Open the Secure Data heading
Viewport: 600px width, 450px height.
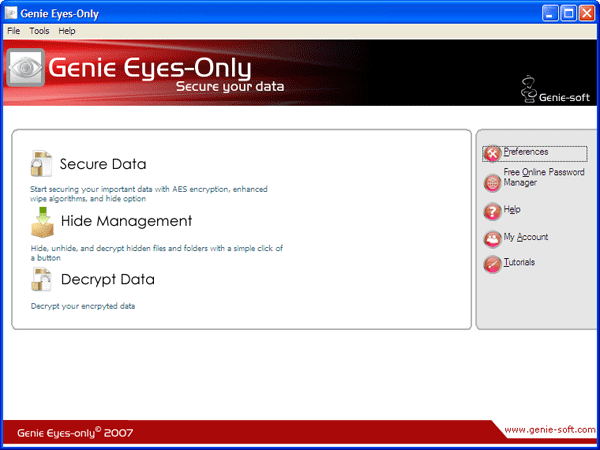coord(103,164)
